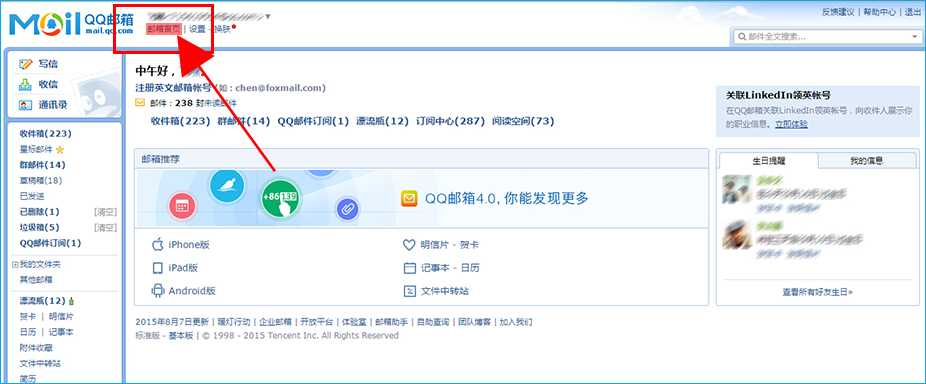Open 换肤 skin options

click(222, 29)
